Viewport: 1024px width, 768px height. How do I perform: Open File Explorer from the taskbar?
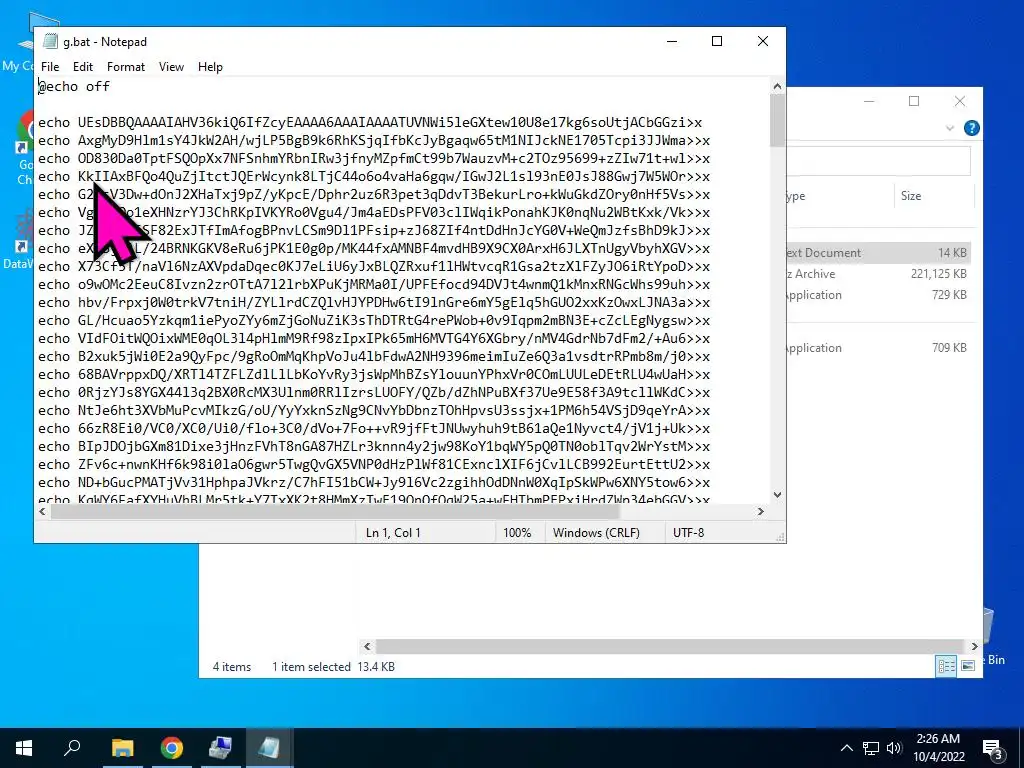[122, 748]
